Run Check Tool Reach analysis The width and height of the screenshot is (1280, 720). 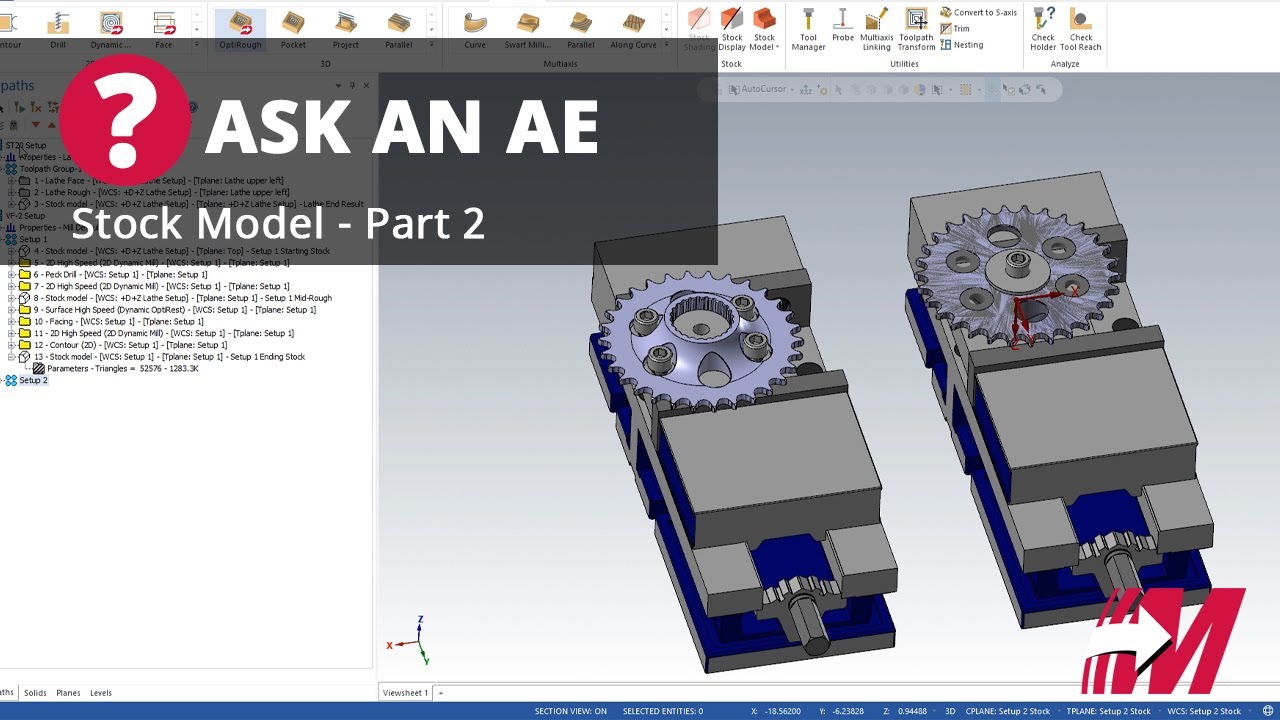[1081, 30]
